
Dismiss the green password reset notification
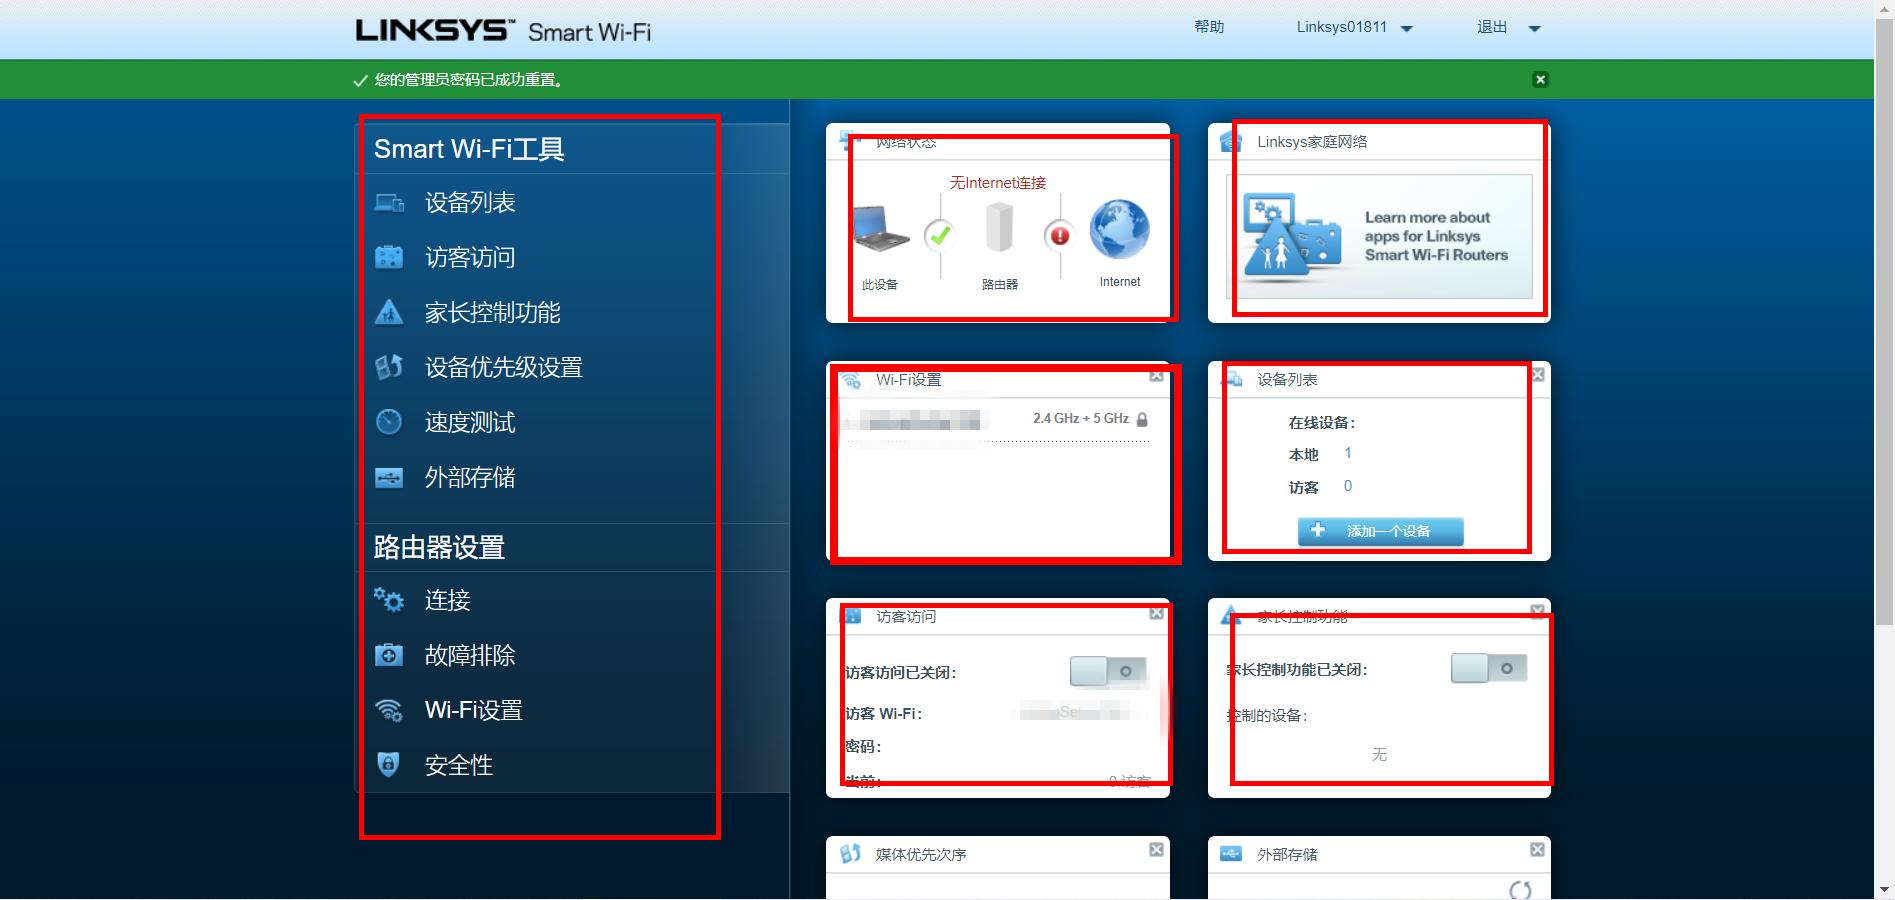click(x=1541, y=78)
